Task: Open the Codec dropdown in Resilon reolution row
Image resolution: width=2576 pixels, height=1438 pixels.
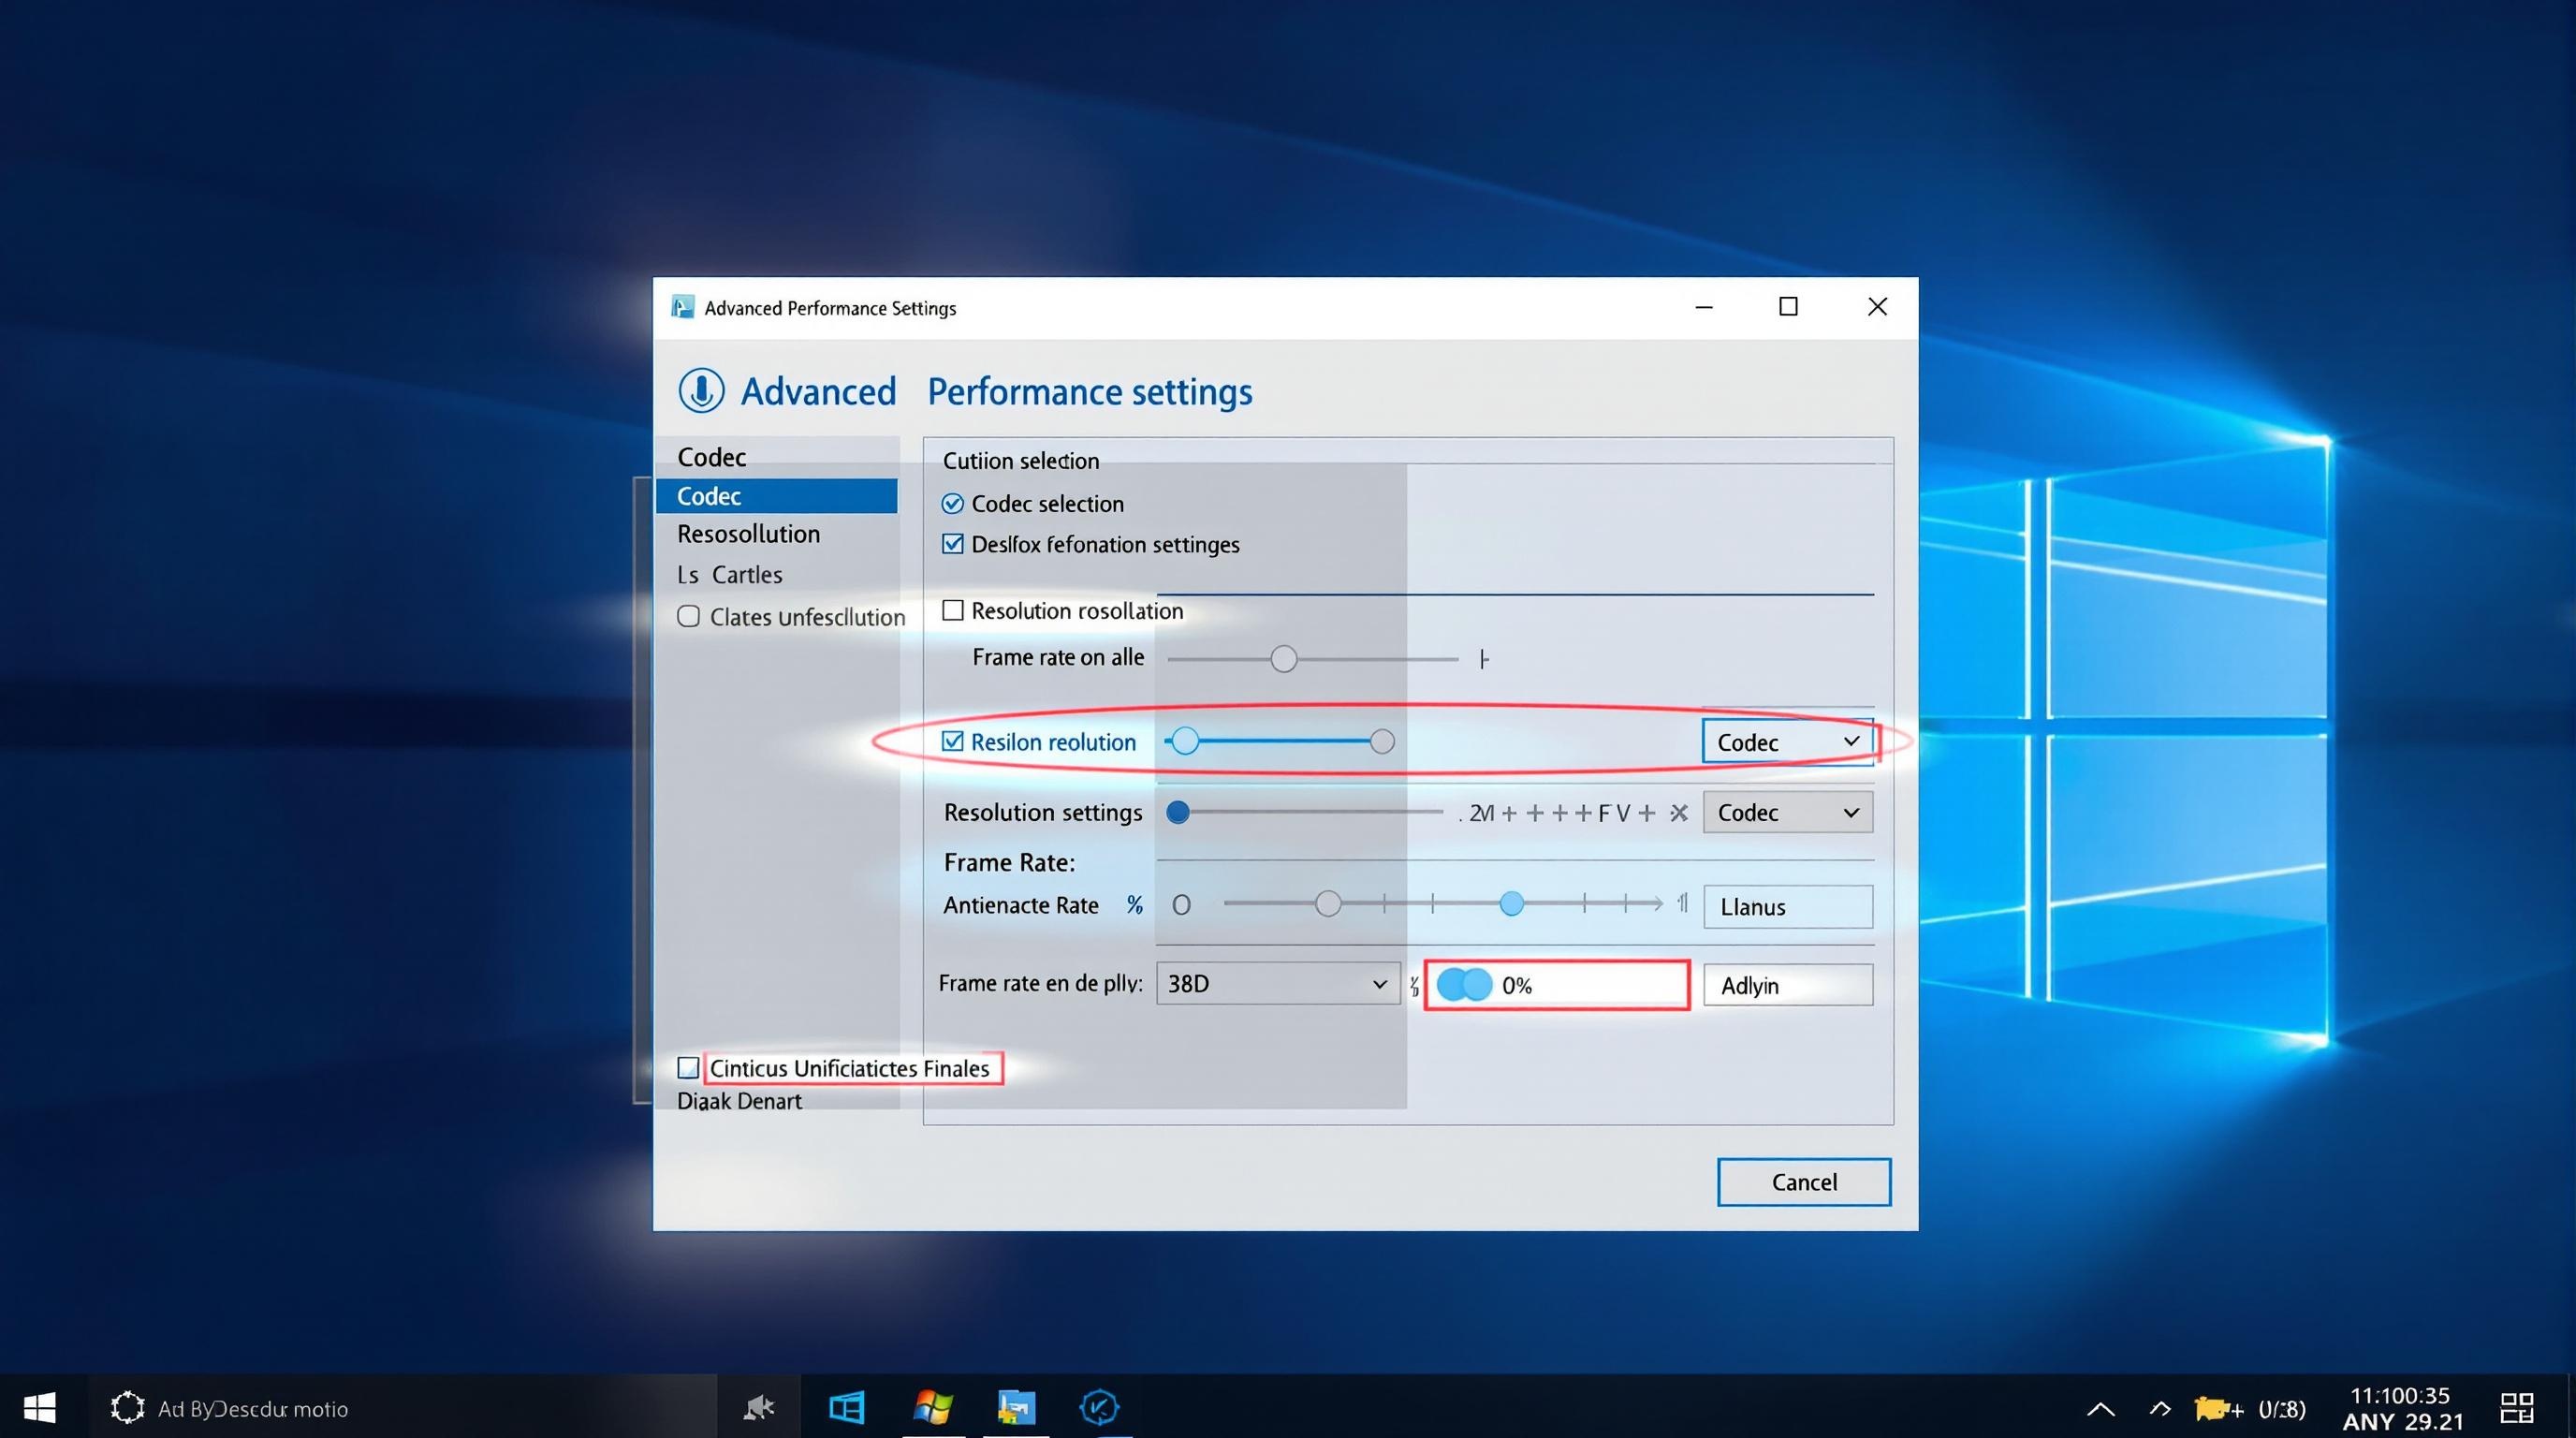Action: [x=1787, y=742]
